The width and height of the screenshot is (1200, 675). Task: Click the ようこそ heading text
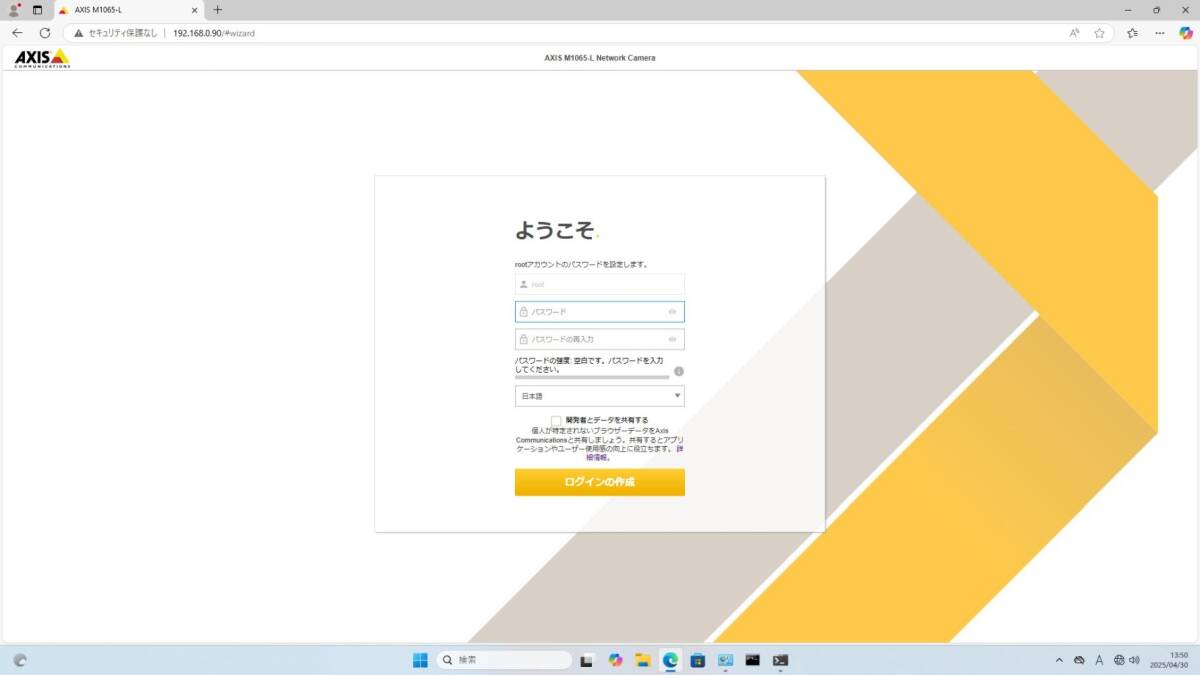(555, 231)
